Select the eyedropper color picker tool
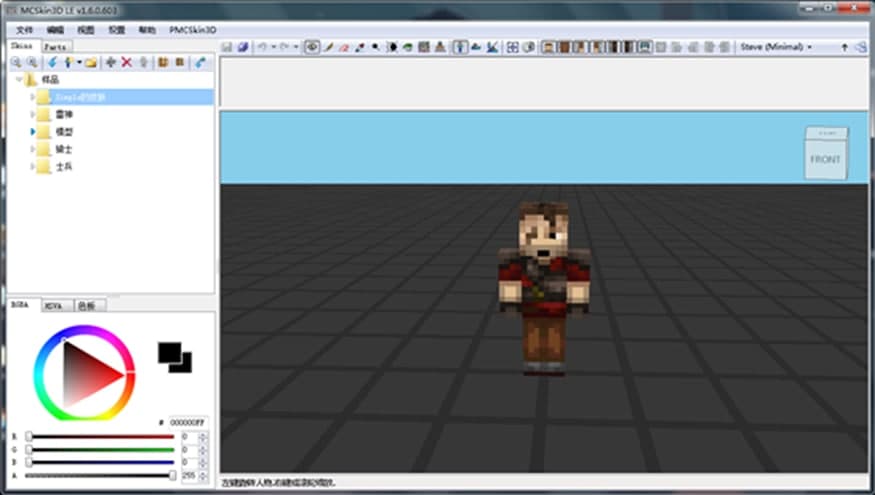 (360, 47)
